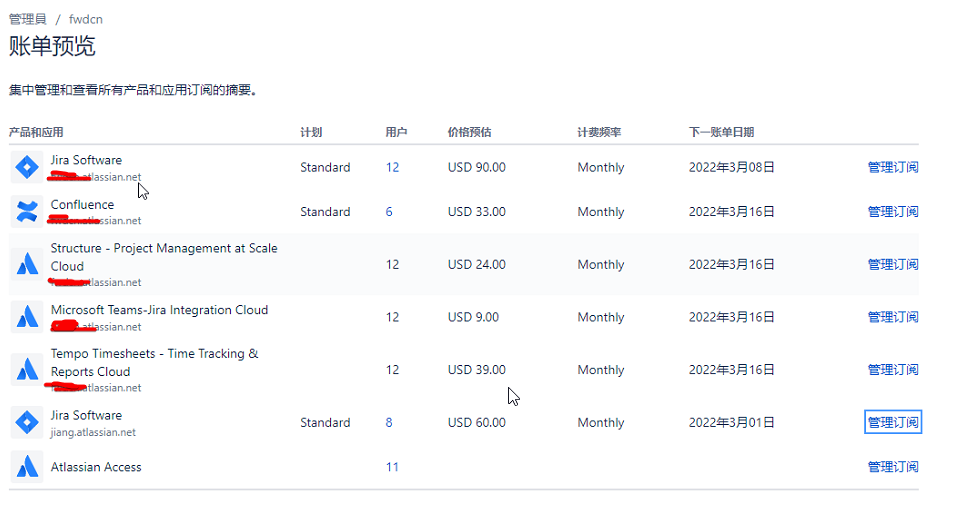The height and width of the screenshot is (522, 954).
Task: Click user count 12 for Tempo Timesheets
Action: [392, 370]
